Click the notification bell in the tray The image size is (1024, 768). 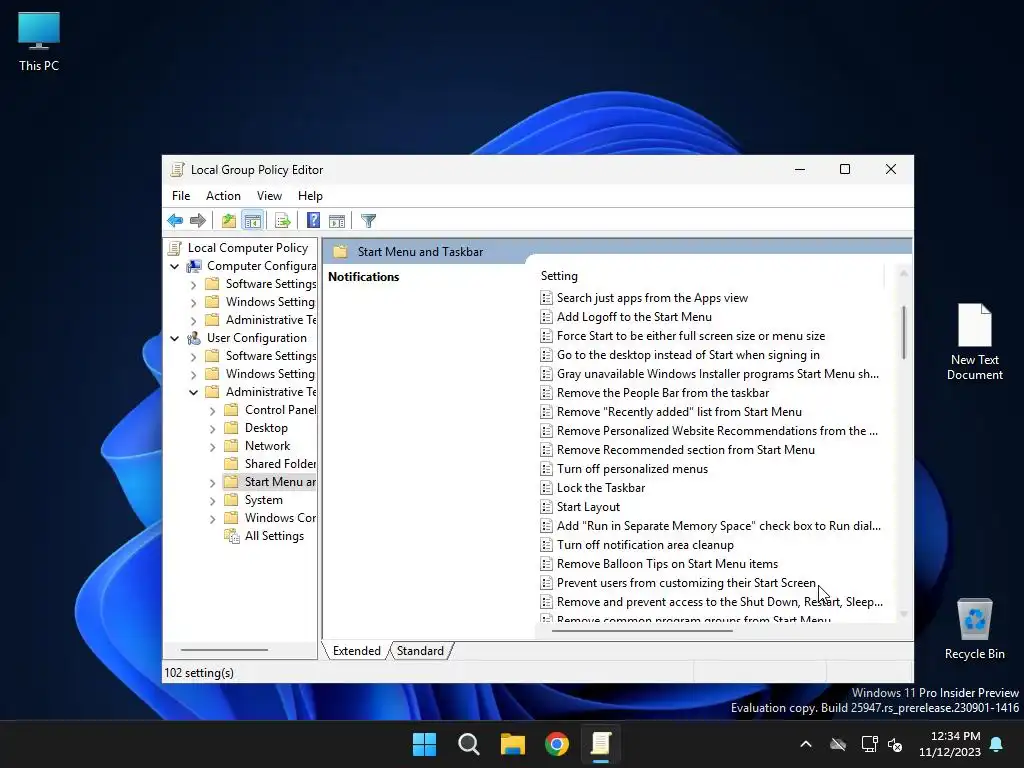click(997, 744)
